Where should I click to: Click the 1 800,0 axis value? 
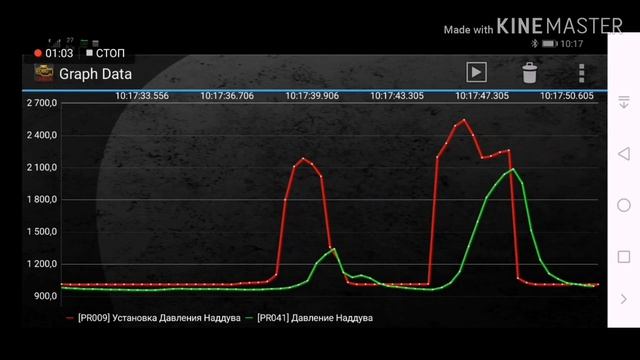(42, 200)
